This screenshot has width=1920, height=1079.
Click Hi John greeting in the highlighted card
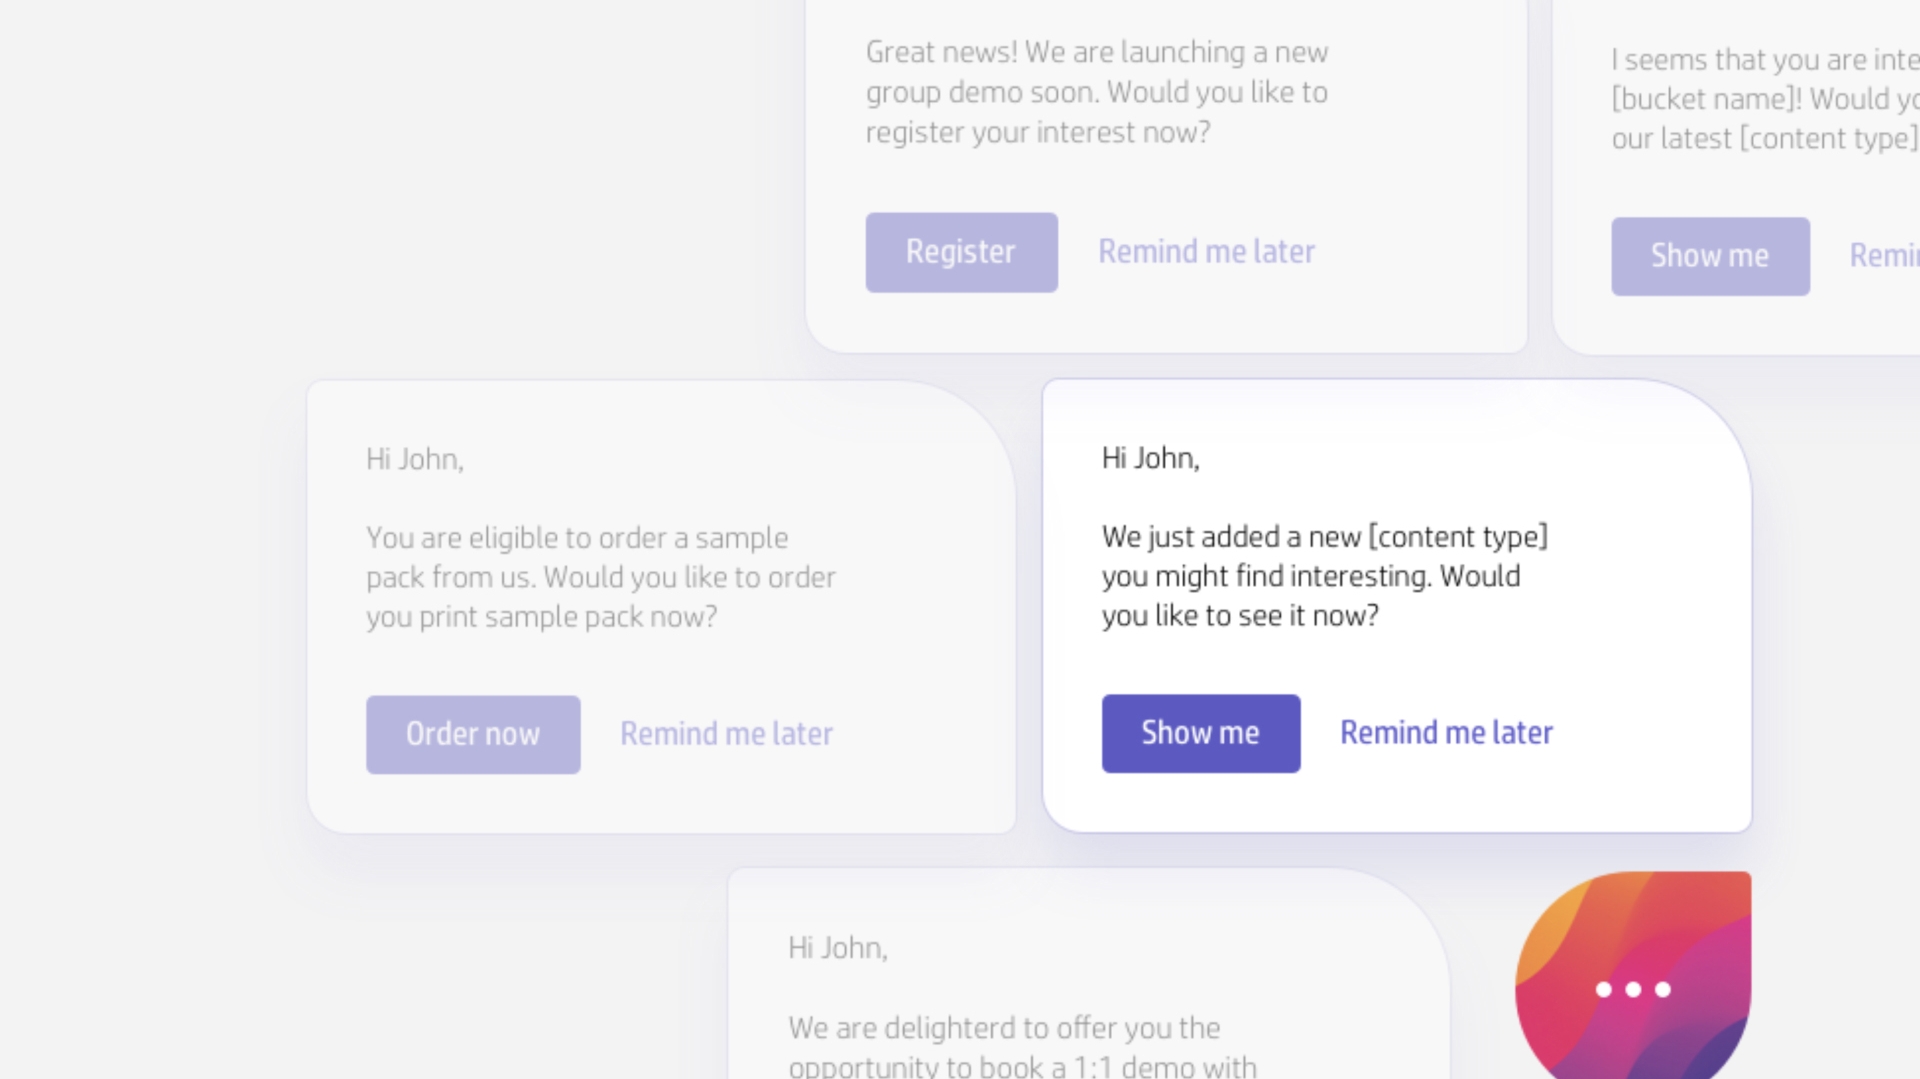1150,458
